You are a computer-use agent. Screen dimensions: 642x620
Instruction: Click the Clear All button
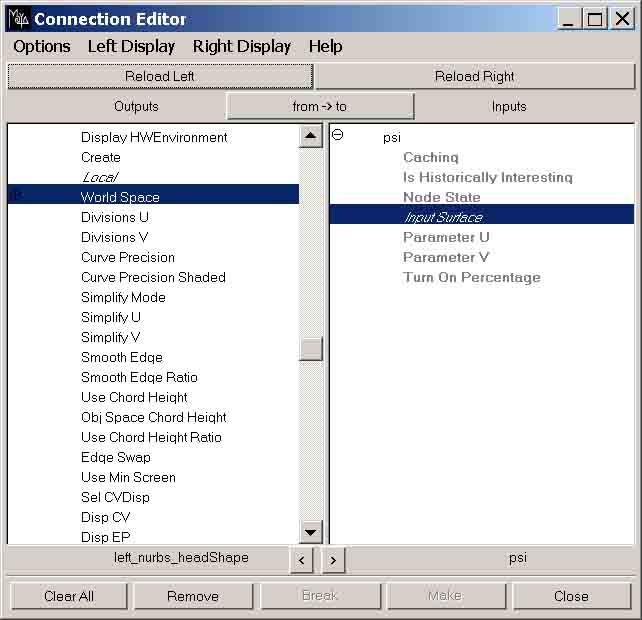69,596
